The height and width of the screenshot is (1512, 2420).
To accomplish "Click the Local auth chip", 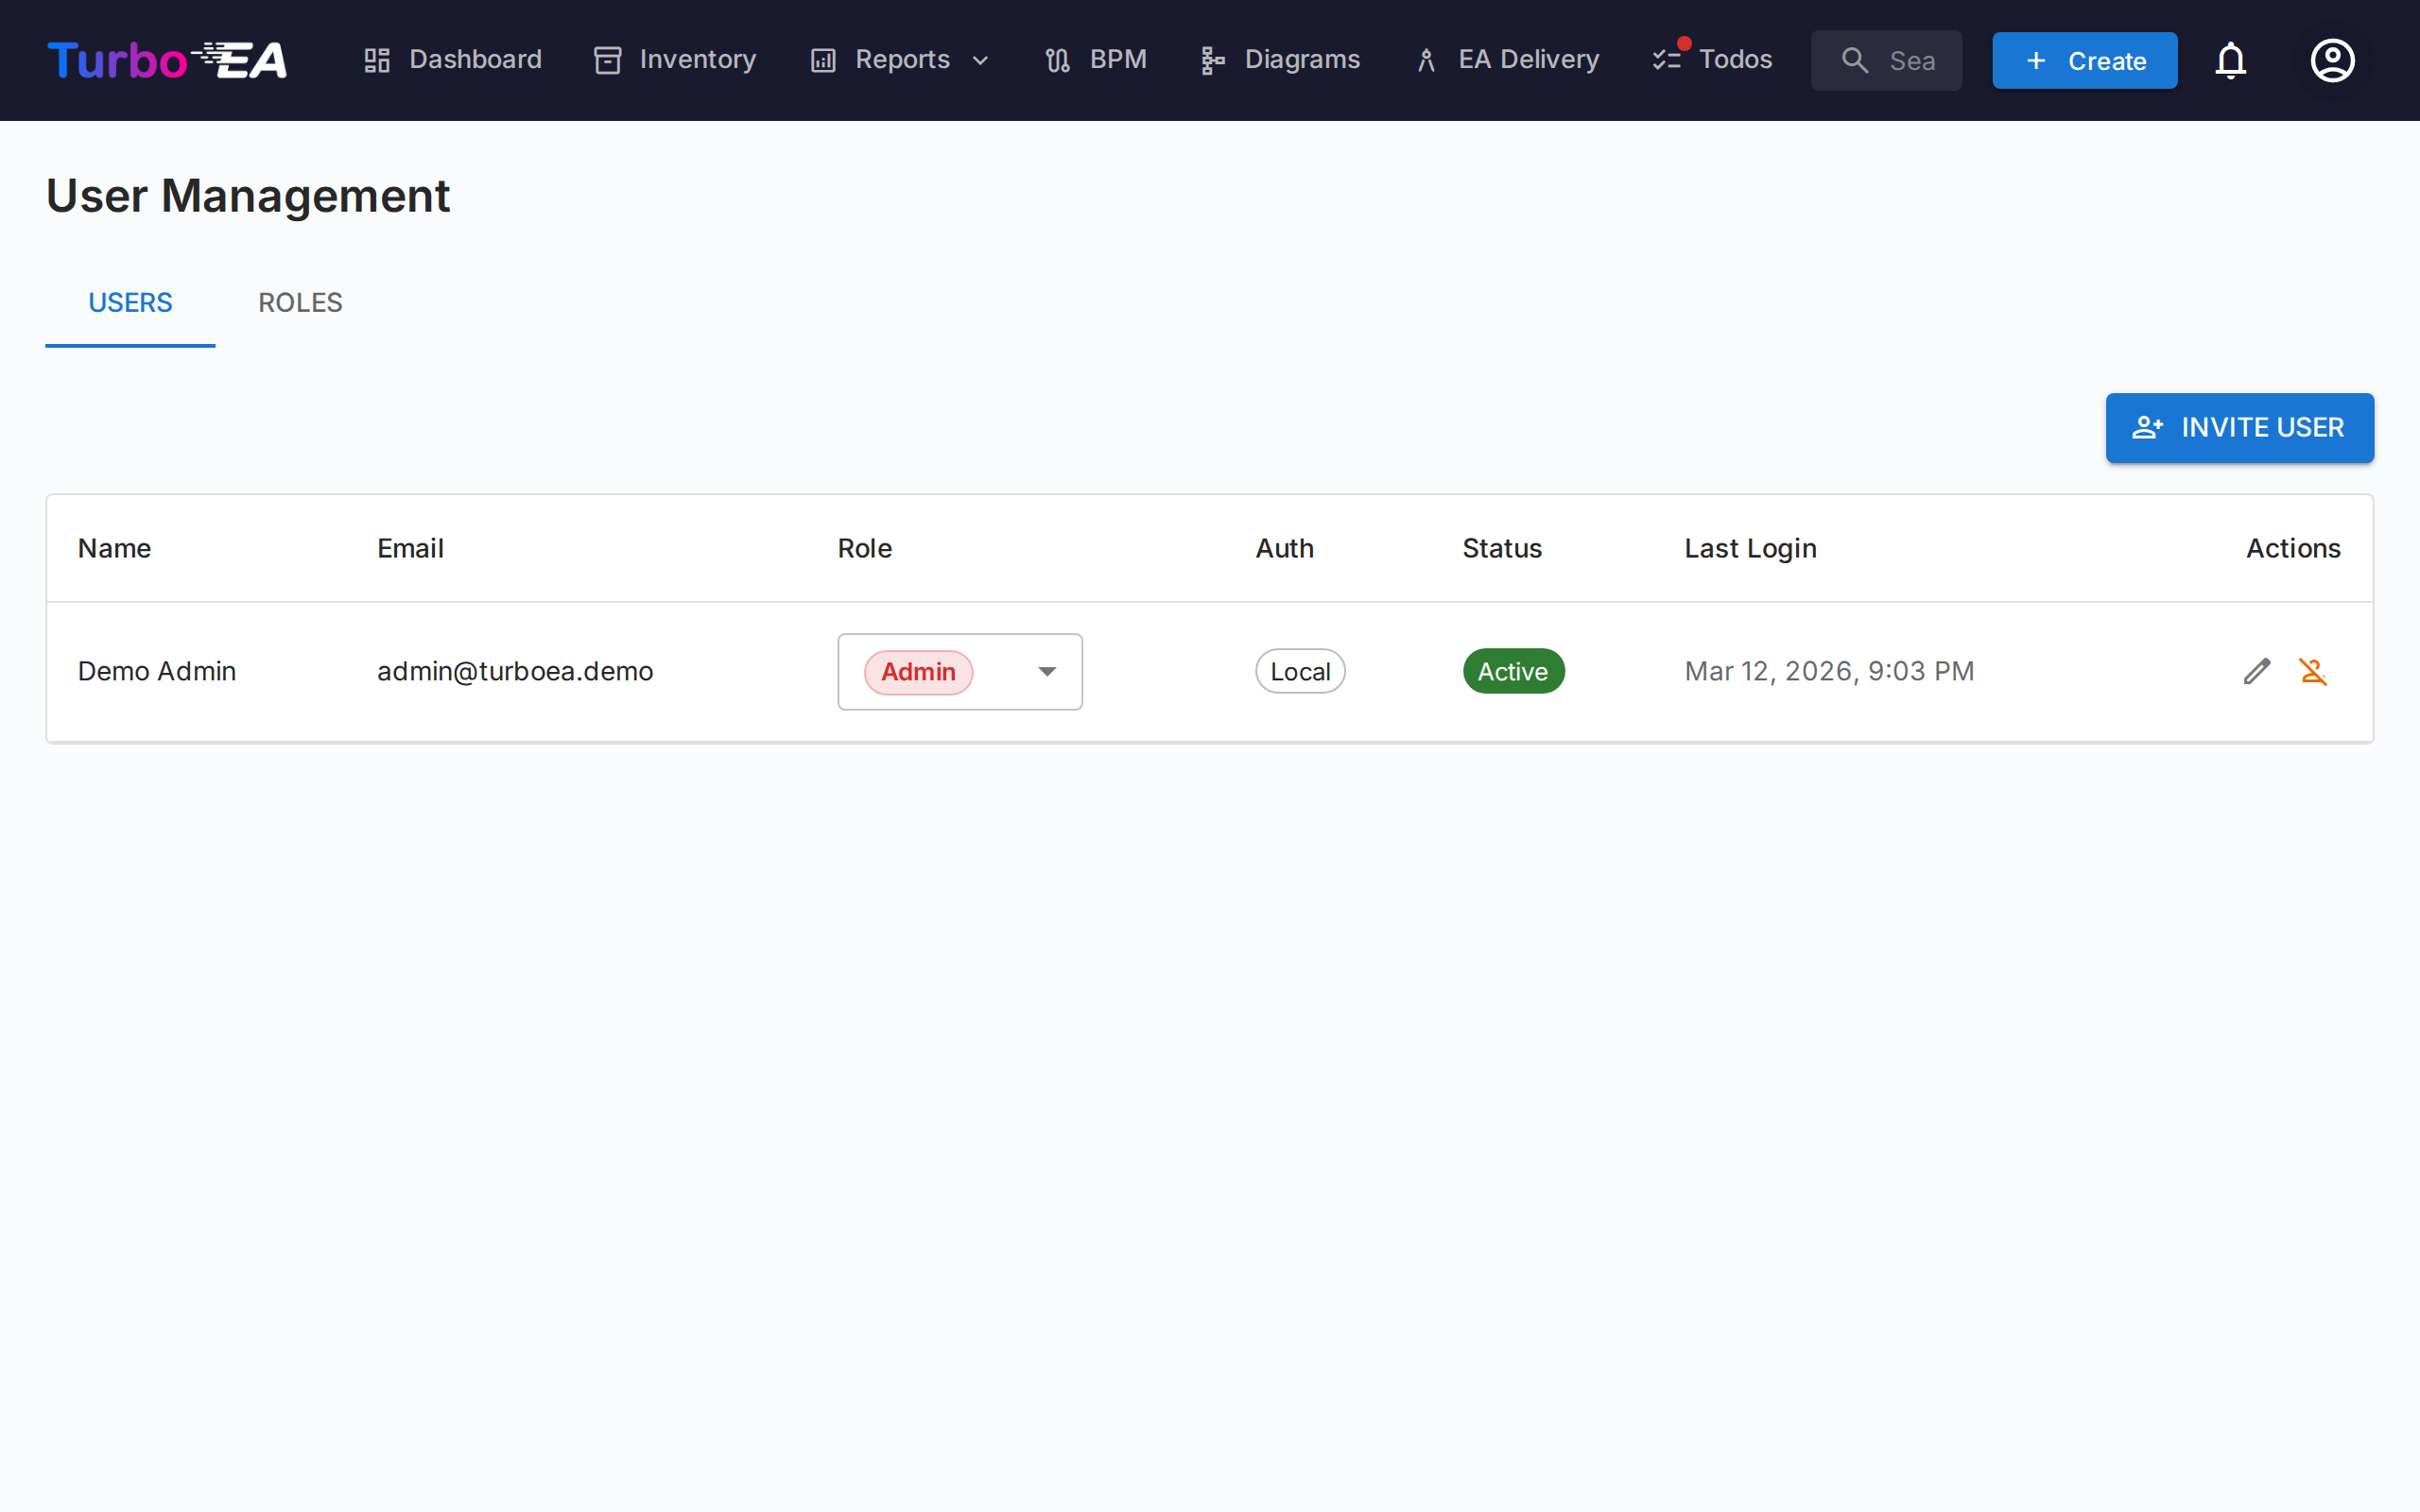I will pyautogui.click(x=1299, y=670).
